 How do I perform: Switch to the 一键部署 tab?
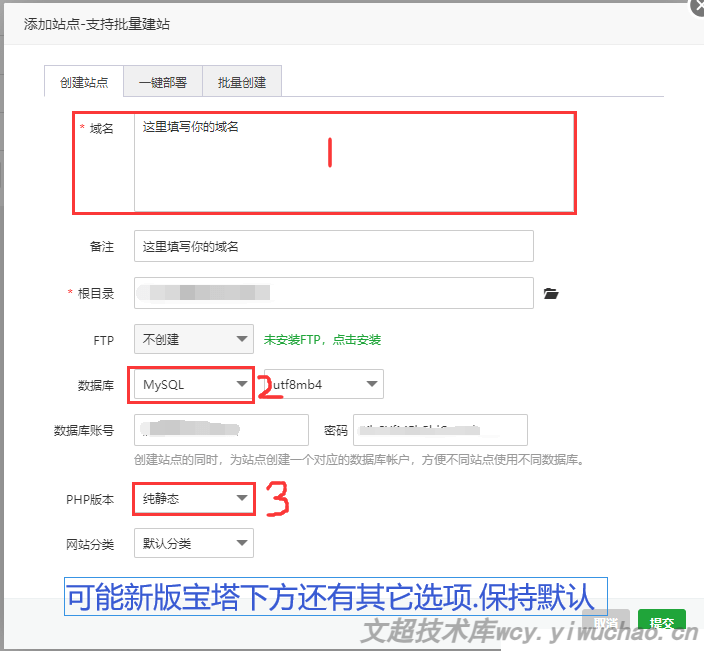point(163,82)
